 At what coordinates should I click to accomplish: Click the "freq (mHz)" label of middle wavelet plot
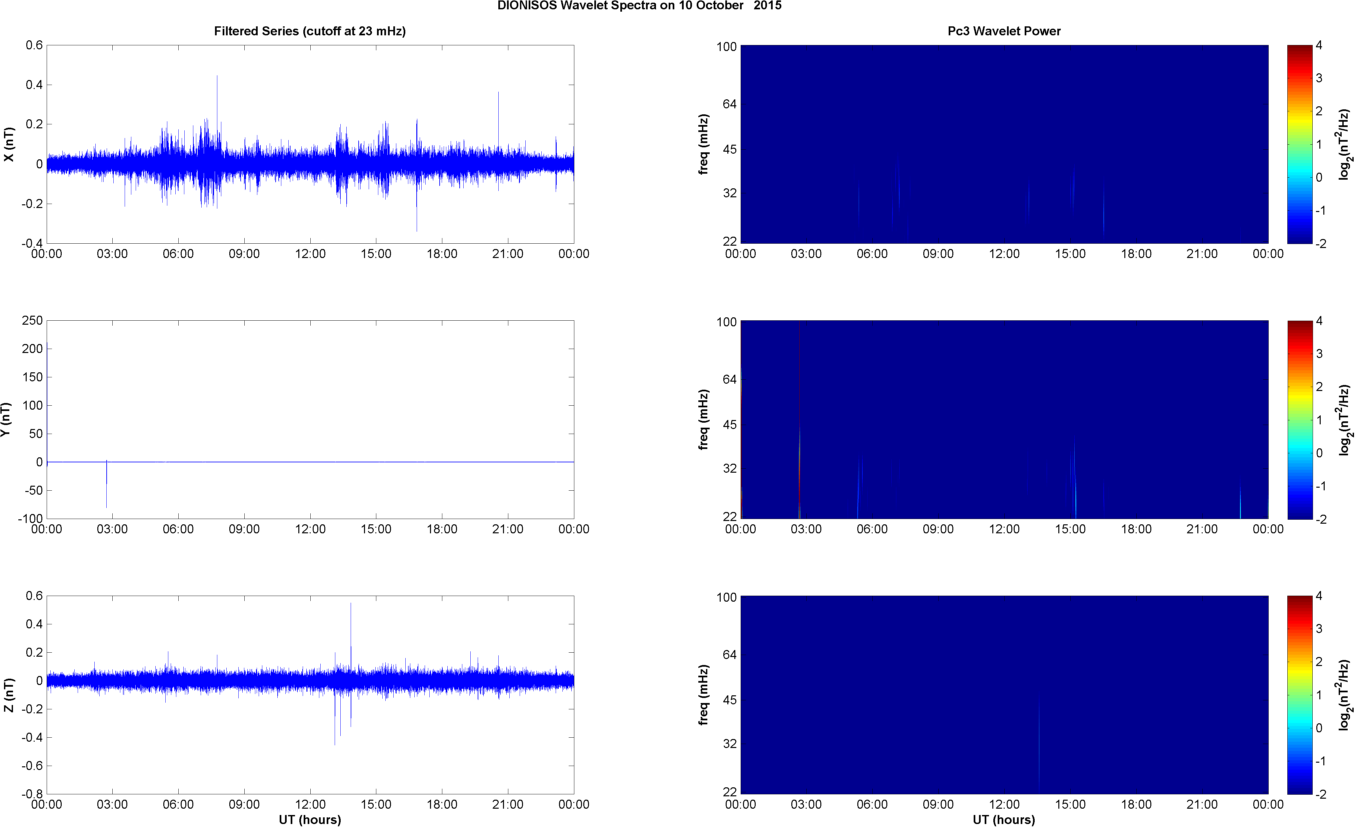(x=705, y=420)
